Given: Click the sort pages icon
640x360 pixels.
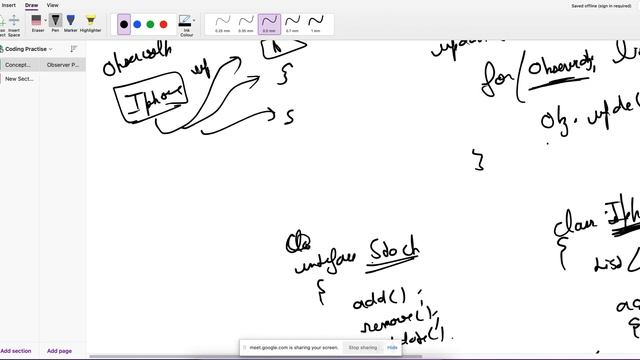Looking at the screenshot, I should click(x=73, y=49).
